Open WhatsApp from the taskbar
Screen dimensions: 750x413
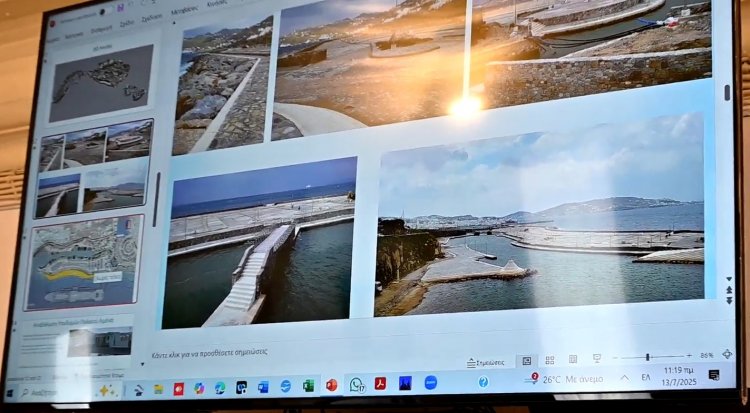pyautogui.click(x=356, y=384)
